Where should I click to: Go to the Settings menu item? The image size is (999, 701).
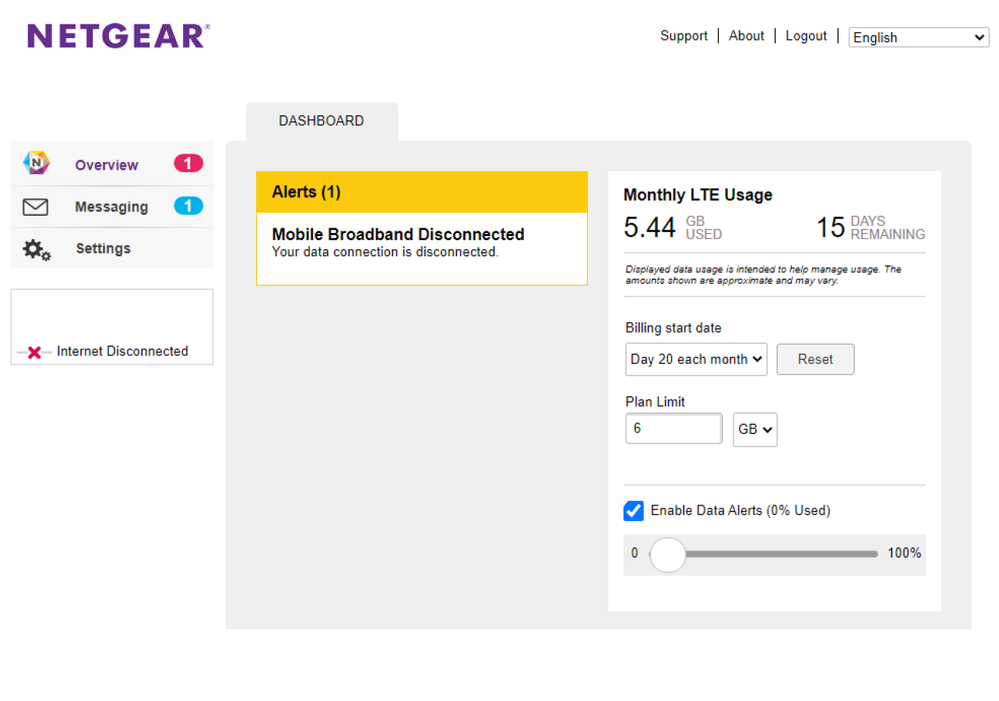(x=103, y=249)
